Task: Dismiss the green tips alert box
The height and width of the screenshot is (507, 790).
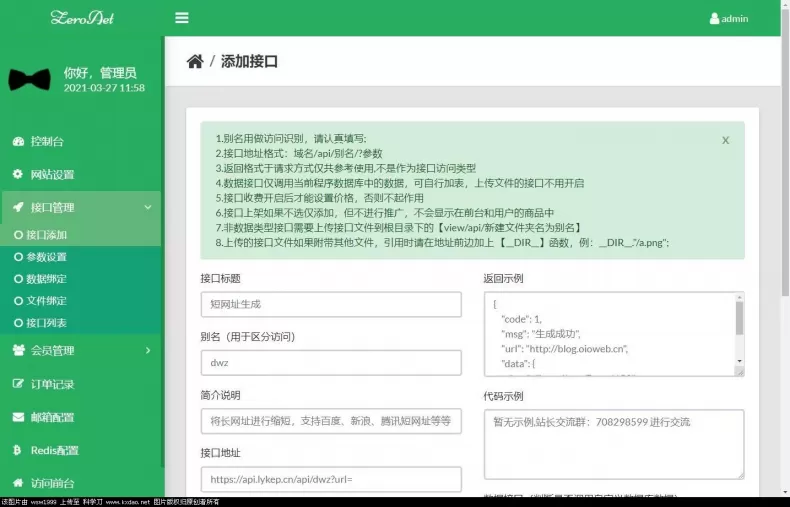Action: pyautogui.click(x=726, y=140)
